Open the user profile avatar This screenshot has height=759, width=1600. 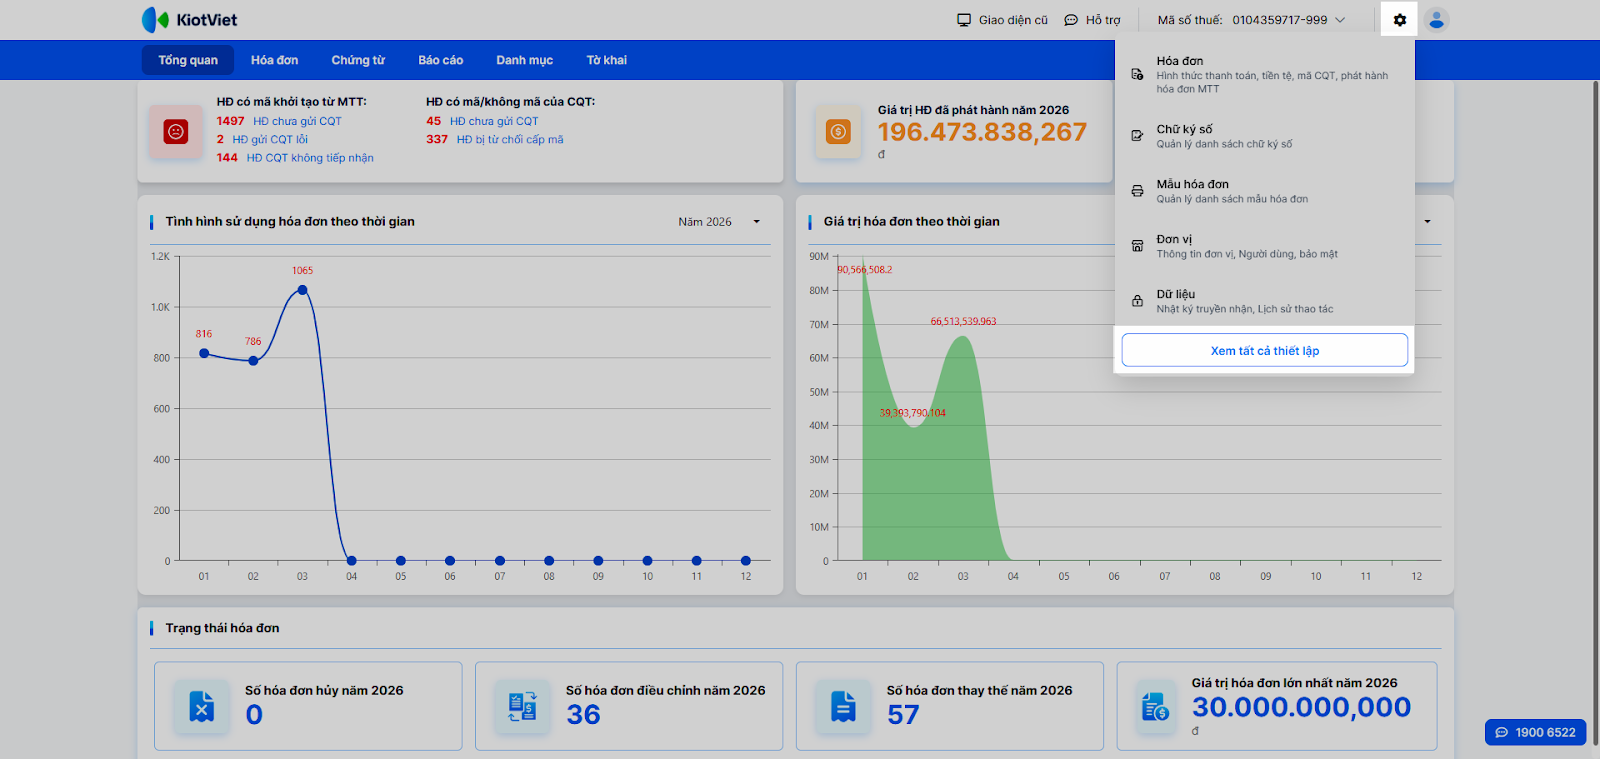[x=1436, y=20]
